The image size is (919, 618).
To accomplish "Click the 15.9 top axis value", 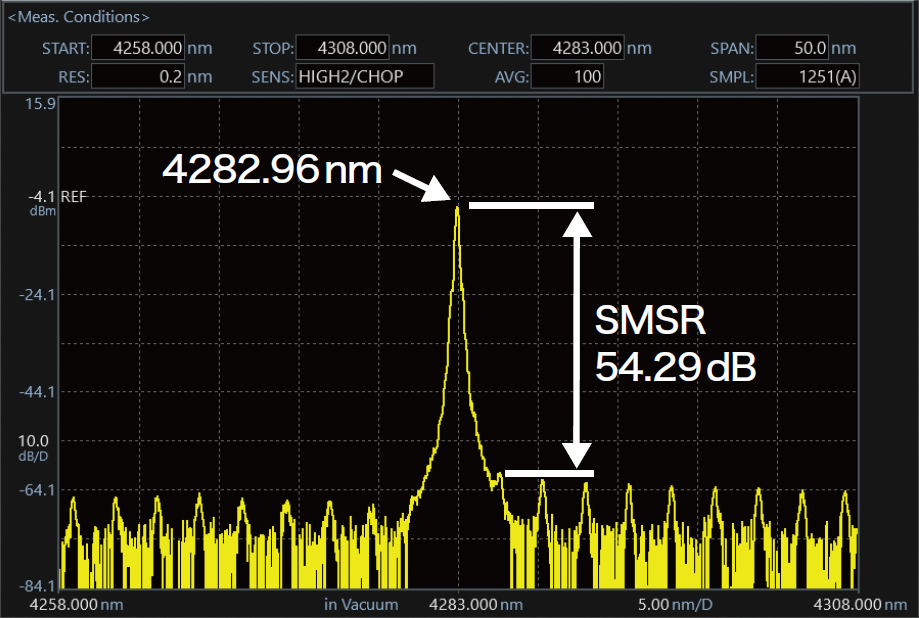I will click(40, 104).
